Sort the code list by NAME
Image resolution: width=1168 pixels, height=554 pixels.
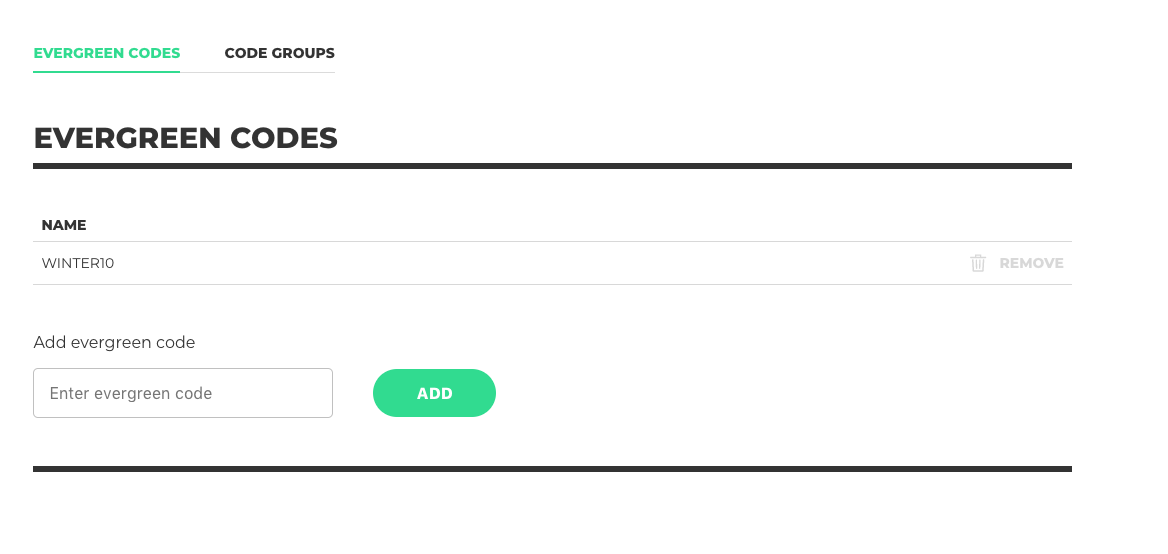[64, 225]
